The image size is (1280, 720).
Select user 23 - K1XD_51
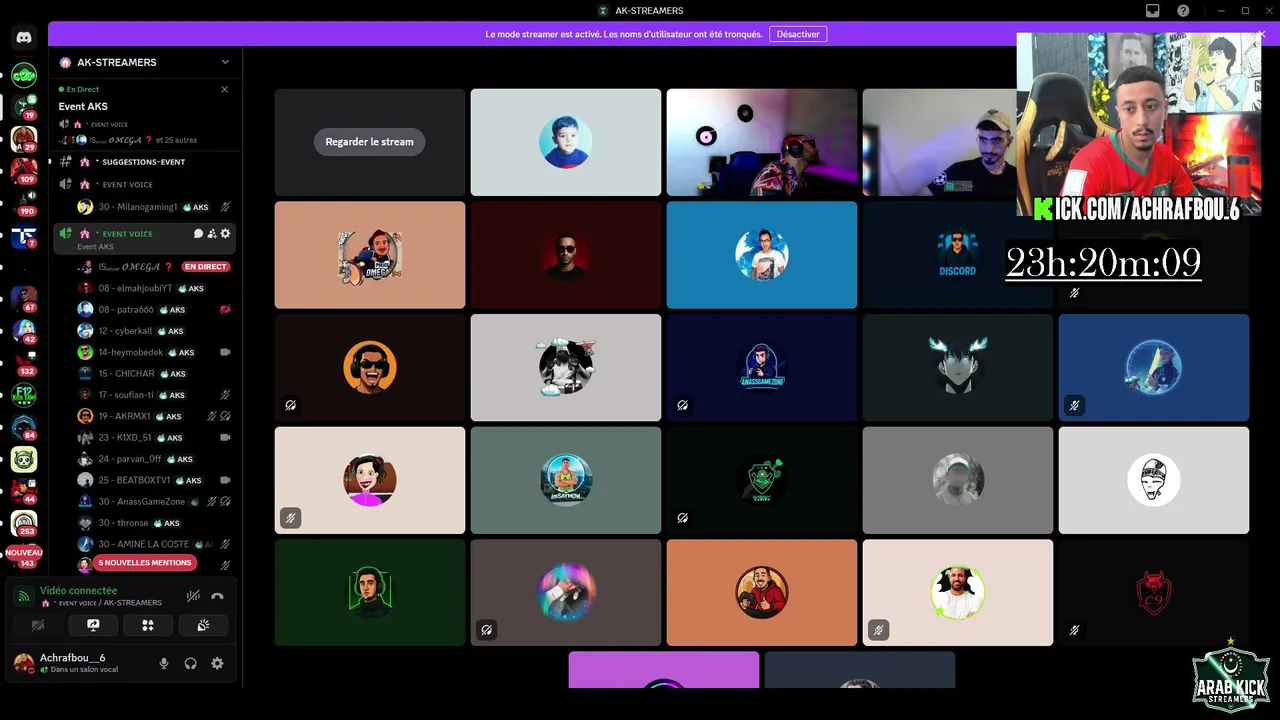[x=153, y=438]
